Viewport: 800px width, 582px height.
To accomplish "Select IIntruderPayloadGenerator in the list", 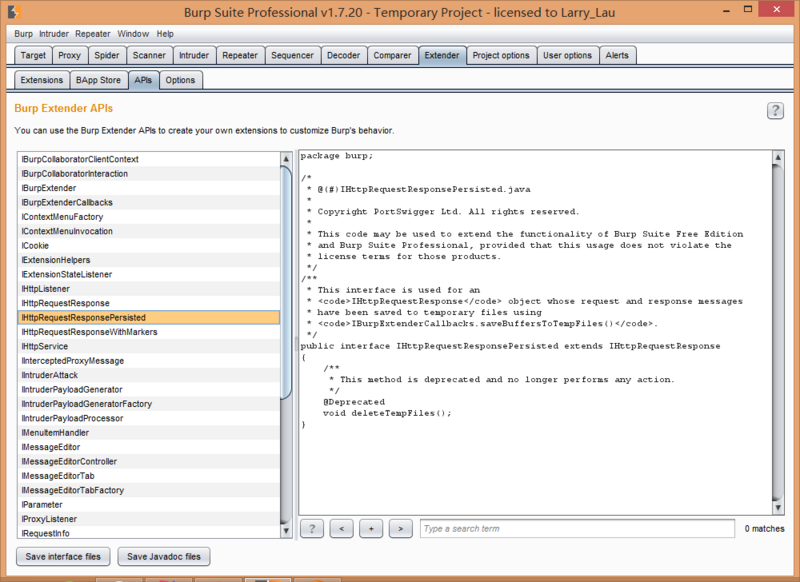I will (x=148, y=389).
